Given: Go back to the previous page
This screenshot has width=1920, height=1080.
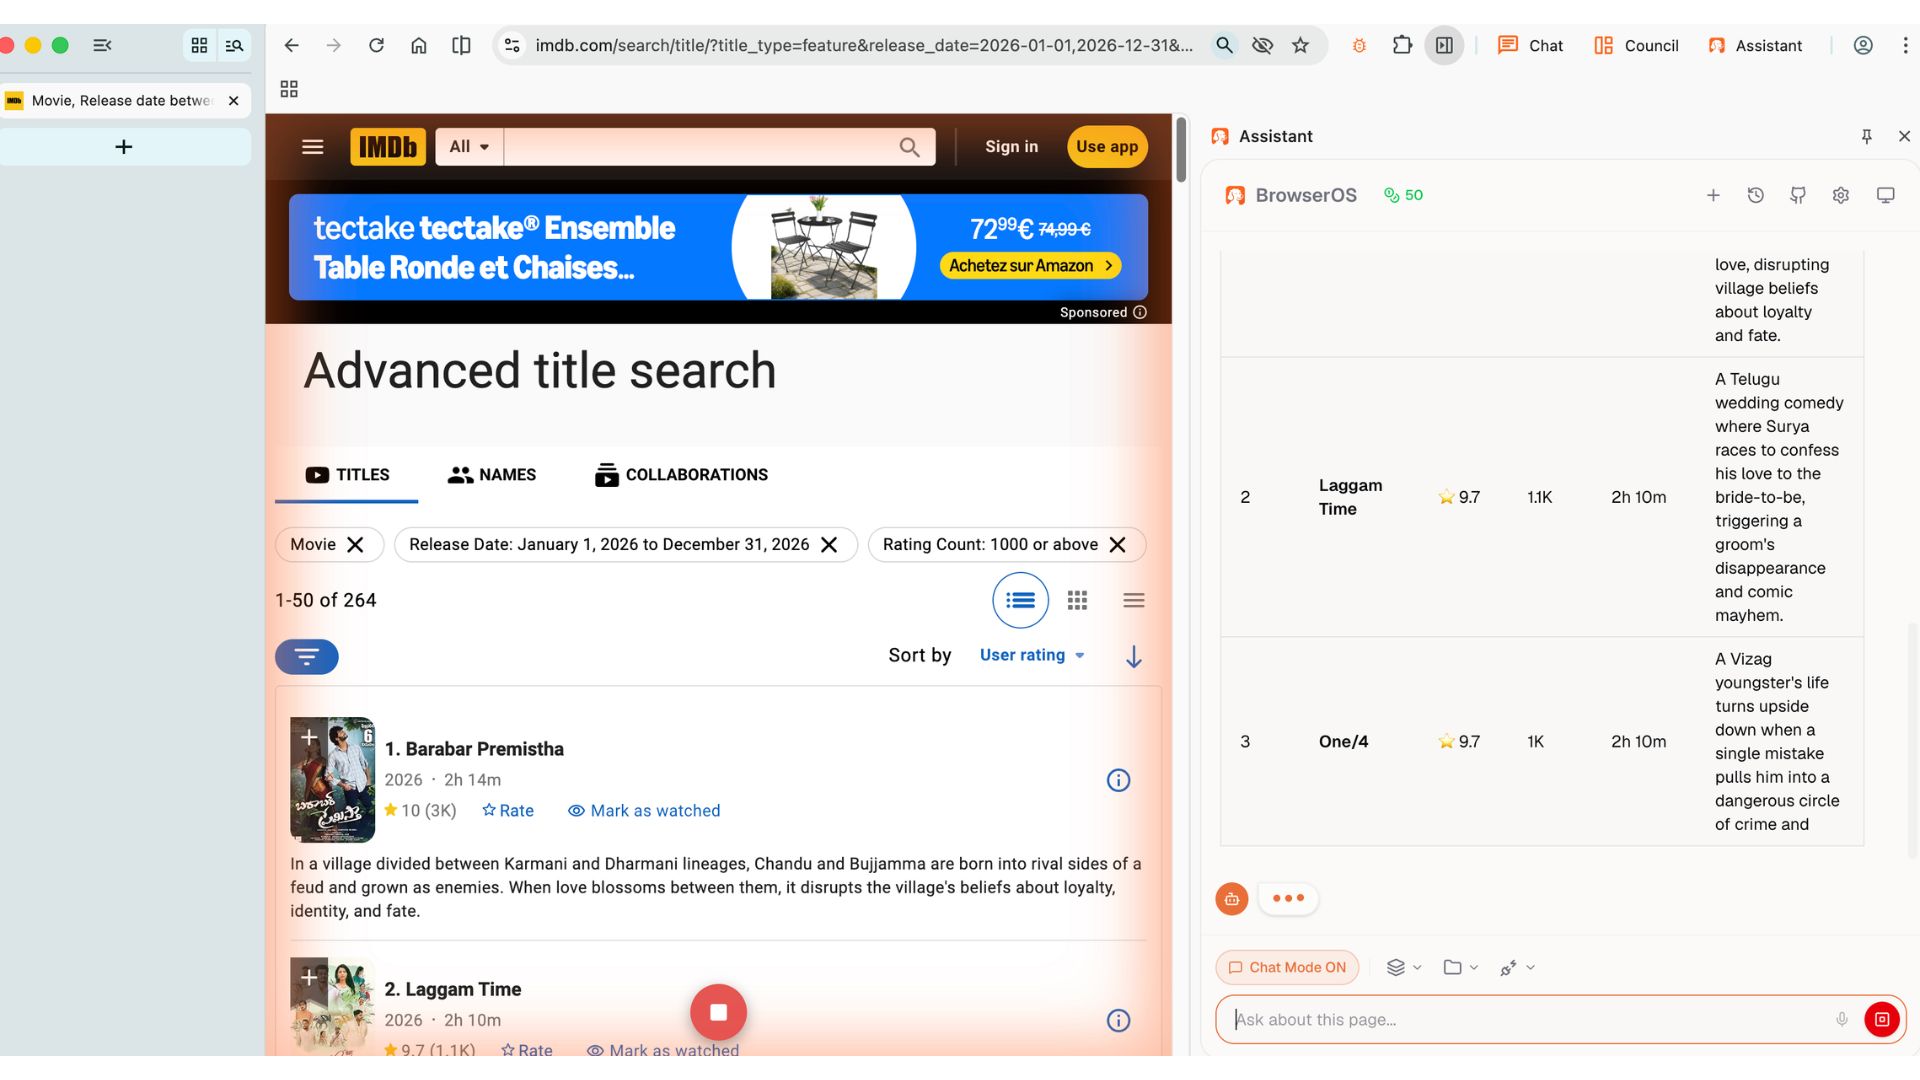Looking at the screenshot, I should click(291, 45).
